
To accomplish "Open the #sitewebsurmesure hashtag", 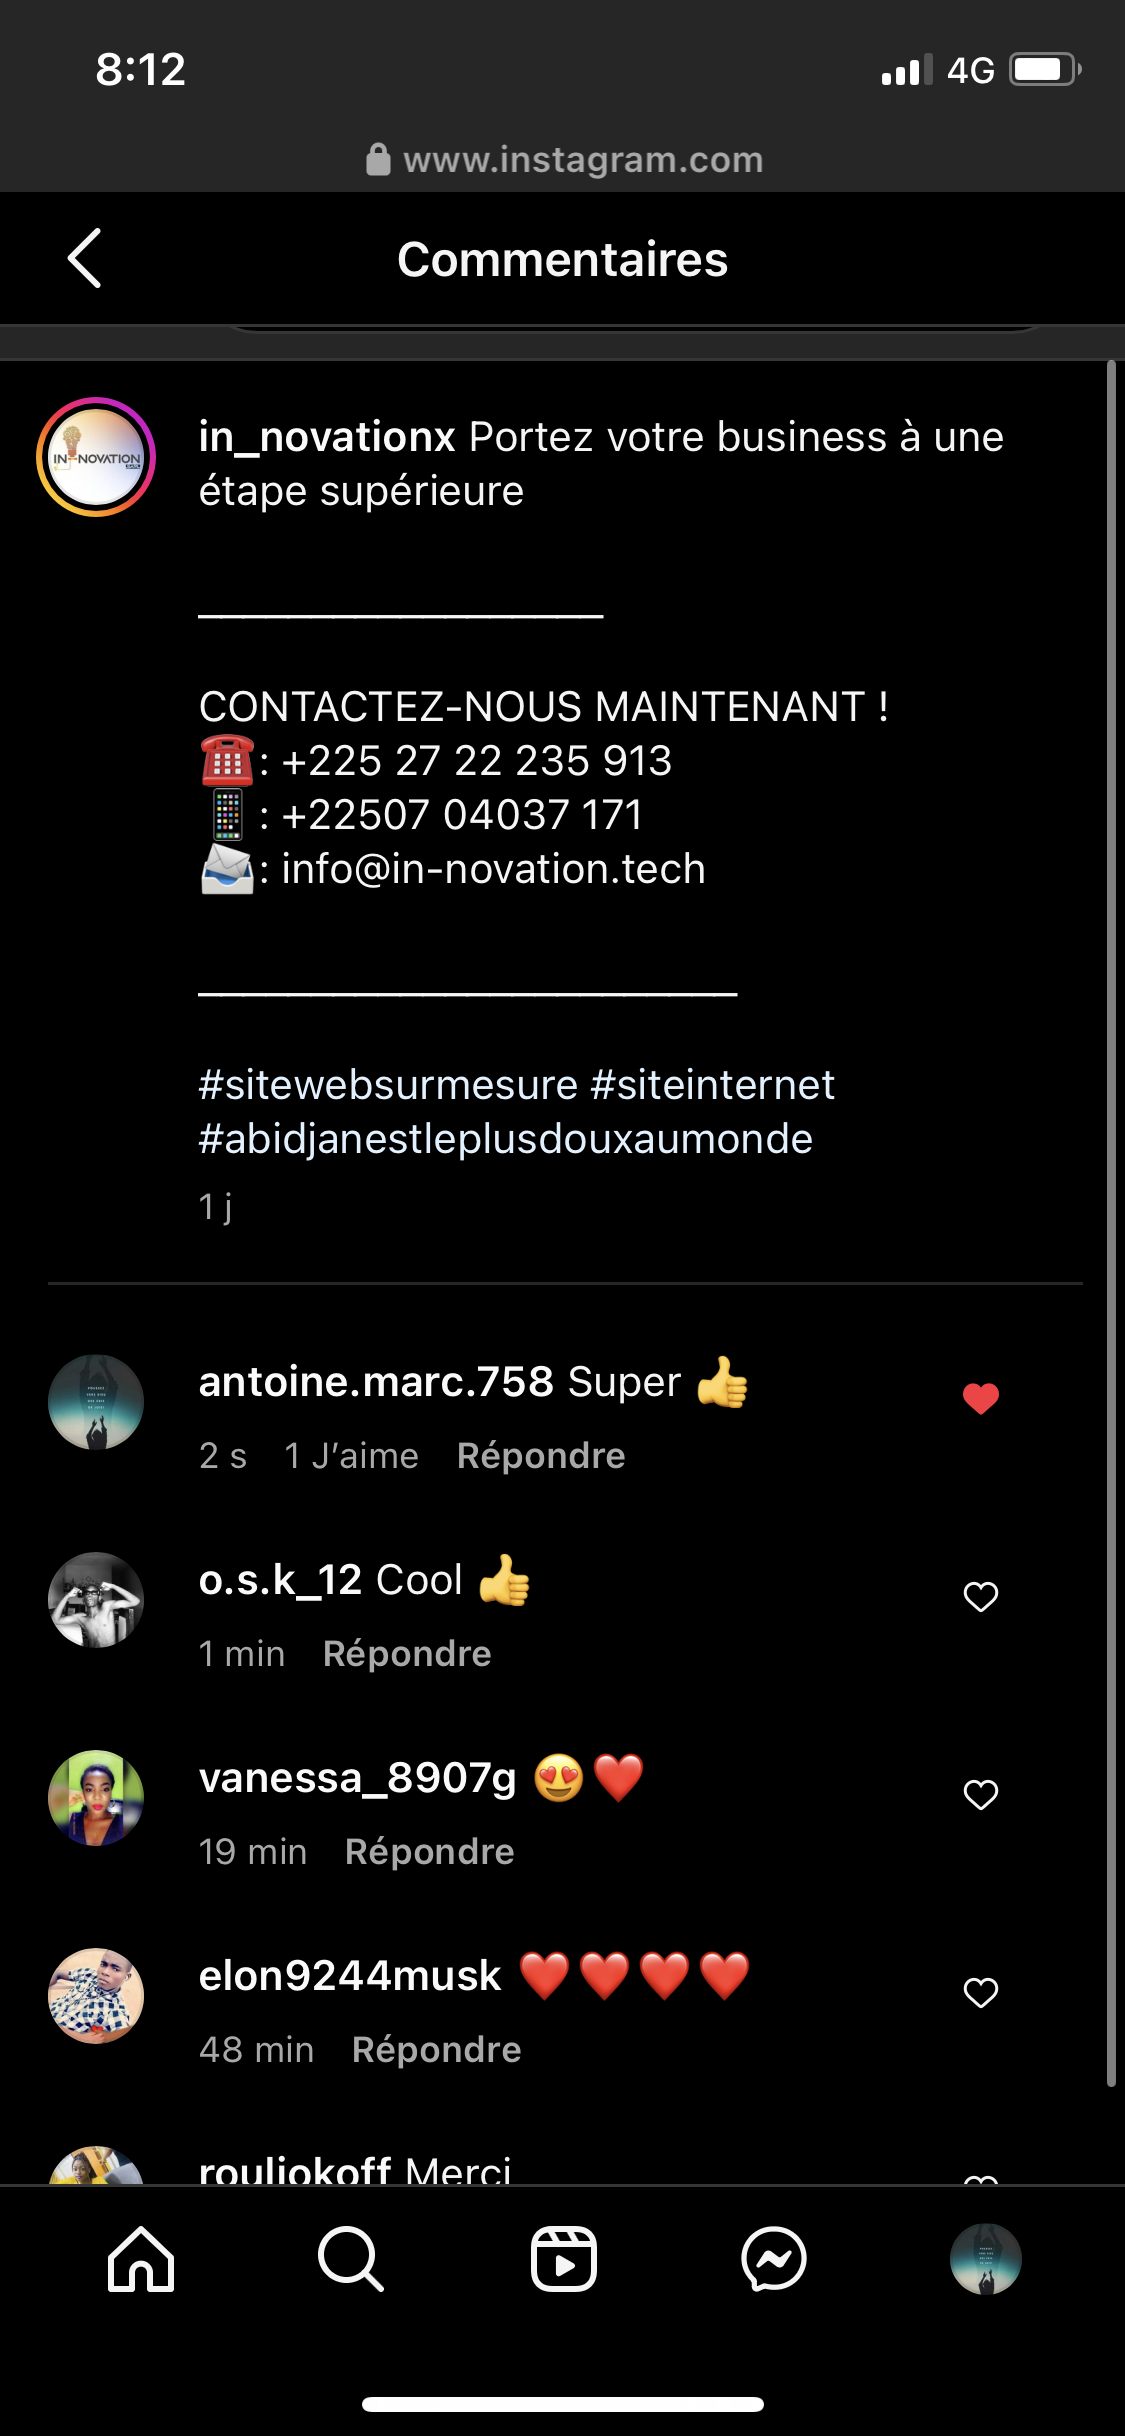I will 388,1085.
